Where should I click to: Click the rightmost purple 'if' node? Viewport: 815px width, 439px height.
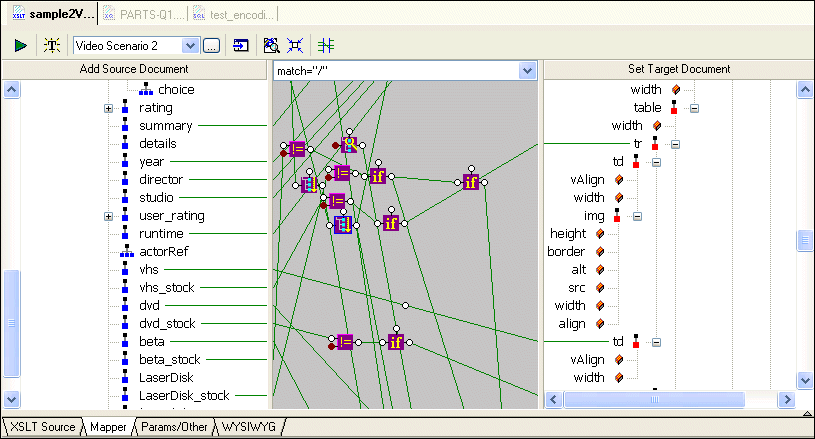click(471, 181)
